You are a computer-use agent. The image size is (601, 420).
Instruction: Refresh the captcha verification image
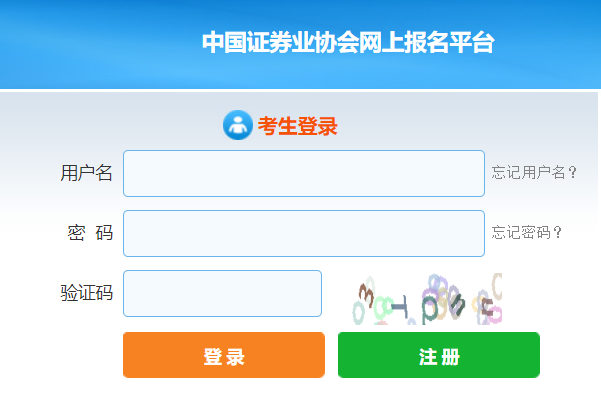[427, 299]
